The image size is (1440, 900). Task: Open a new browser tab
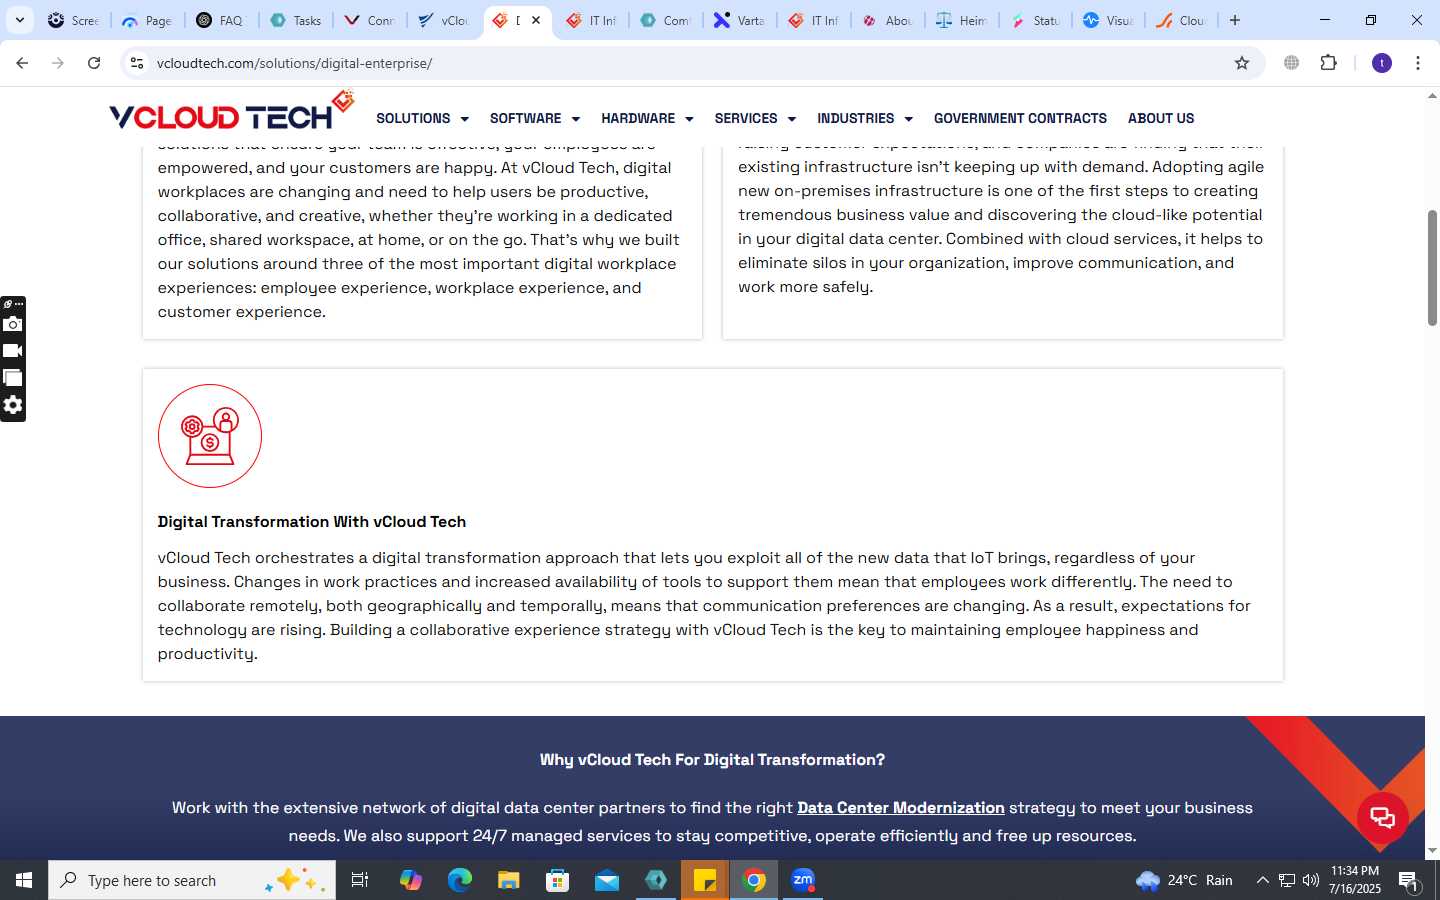(x=1235, y=20)
